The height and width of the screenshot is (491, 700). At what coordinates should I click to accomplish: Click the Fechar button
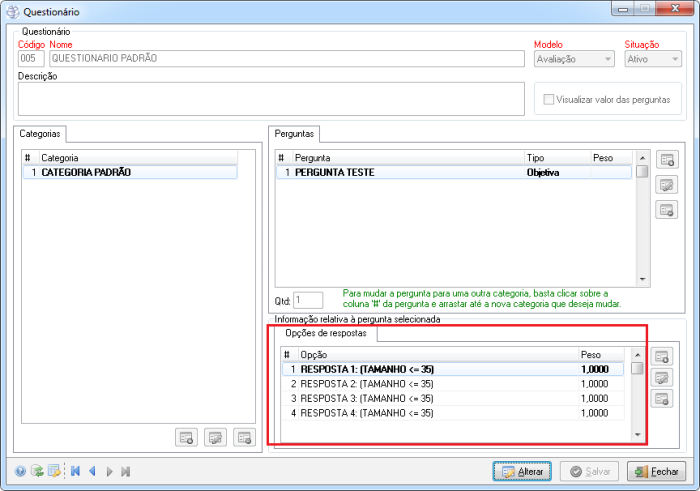tap(655, 471)
